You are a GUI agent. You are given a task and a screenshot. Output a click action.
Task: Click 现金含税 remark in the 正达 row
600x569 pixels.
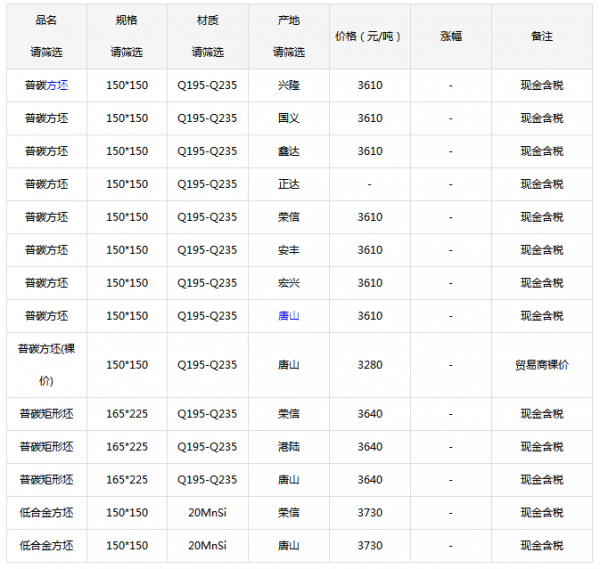pos(542,184)
